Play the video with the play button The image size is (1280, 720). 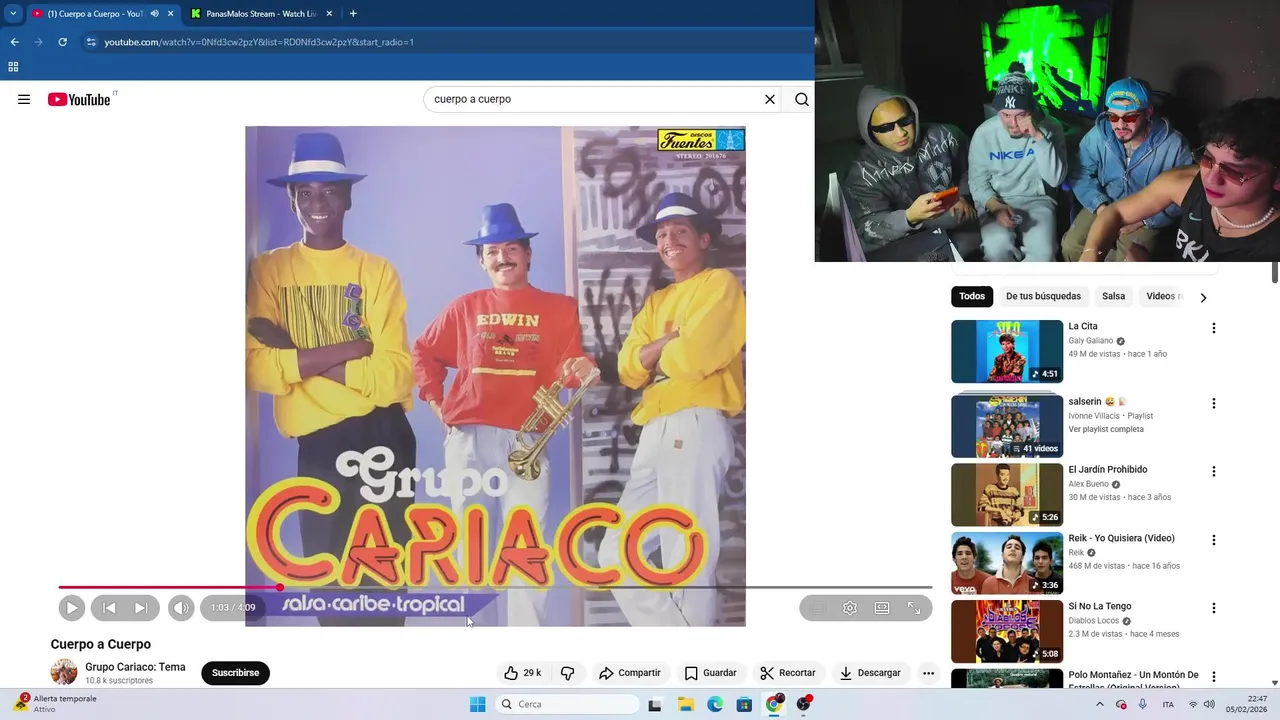71,607
